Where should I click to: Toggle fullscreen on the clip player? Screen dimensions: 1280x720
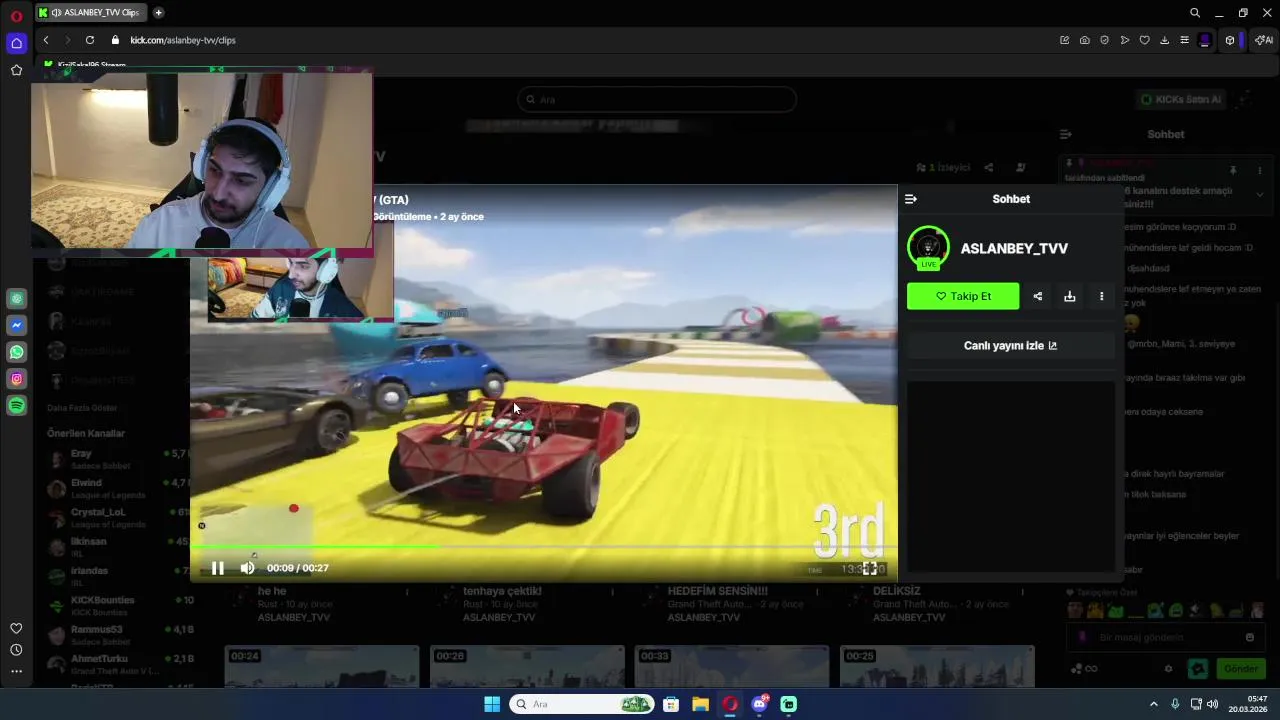[x=870, y=568]
